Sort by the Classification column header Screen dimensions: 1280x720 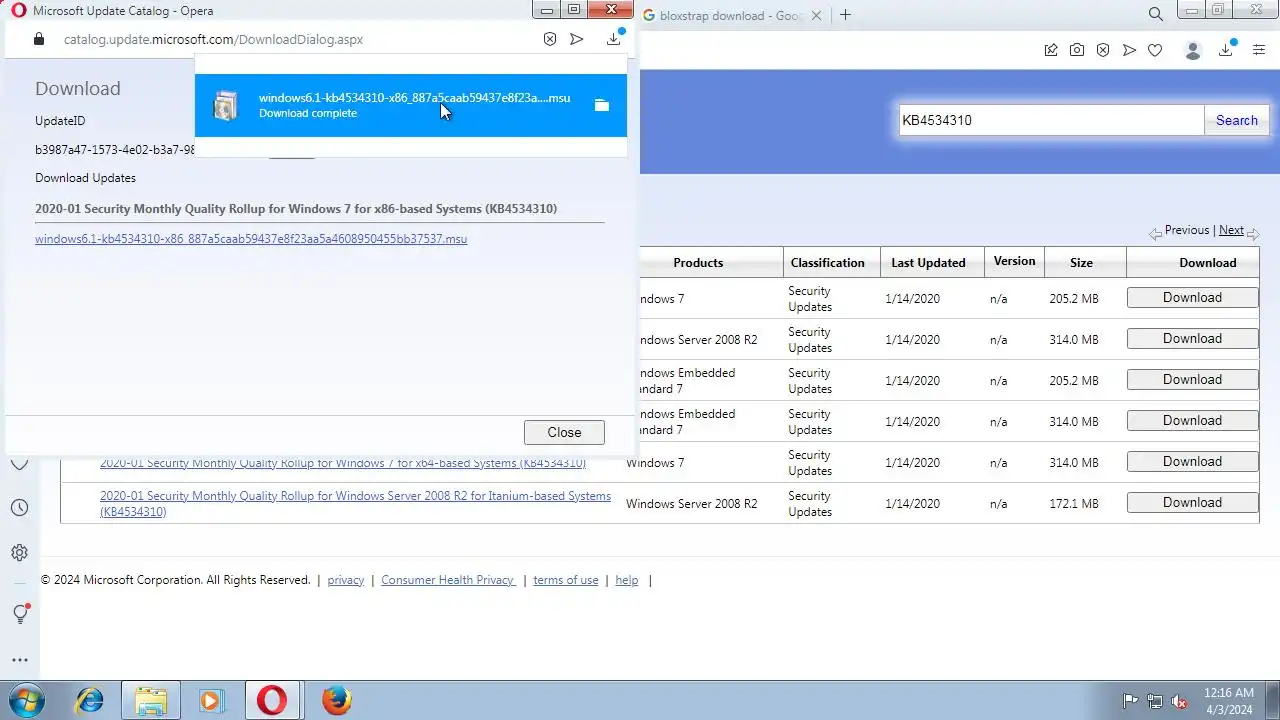pos(827,263)
